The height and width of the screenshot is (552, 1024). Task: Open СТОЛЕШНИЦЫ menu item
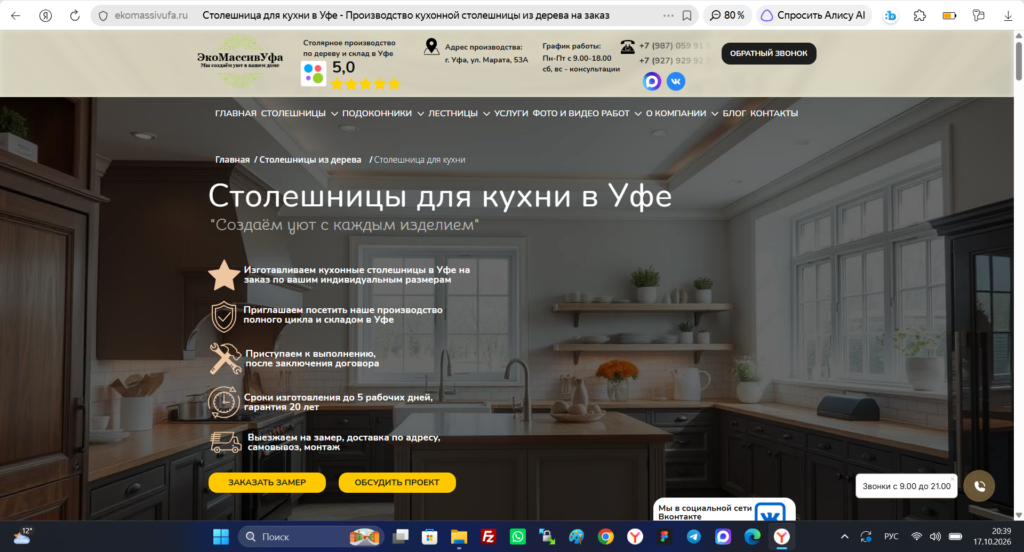(x=293, y=113)
